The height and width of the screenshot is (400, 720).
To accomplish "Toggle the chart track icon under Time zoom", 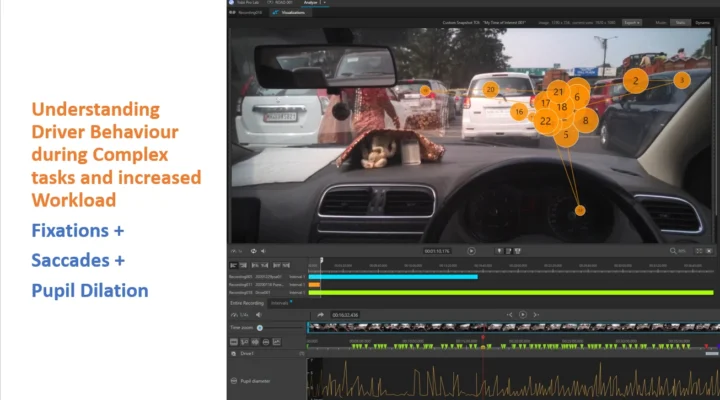I will coord(276,342).
